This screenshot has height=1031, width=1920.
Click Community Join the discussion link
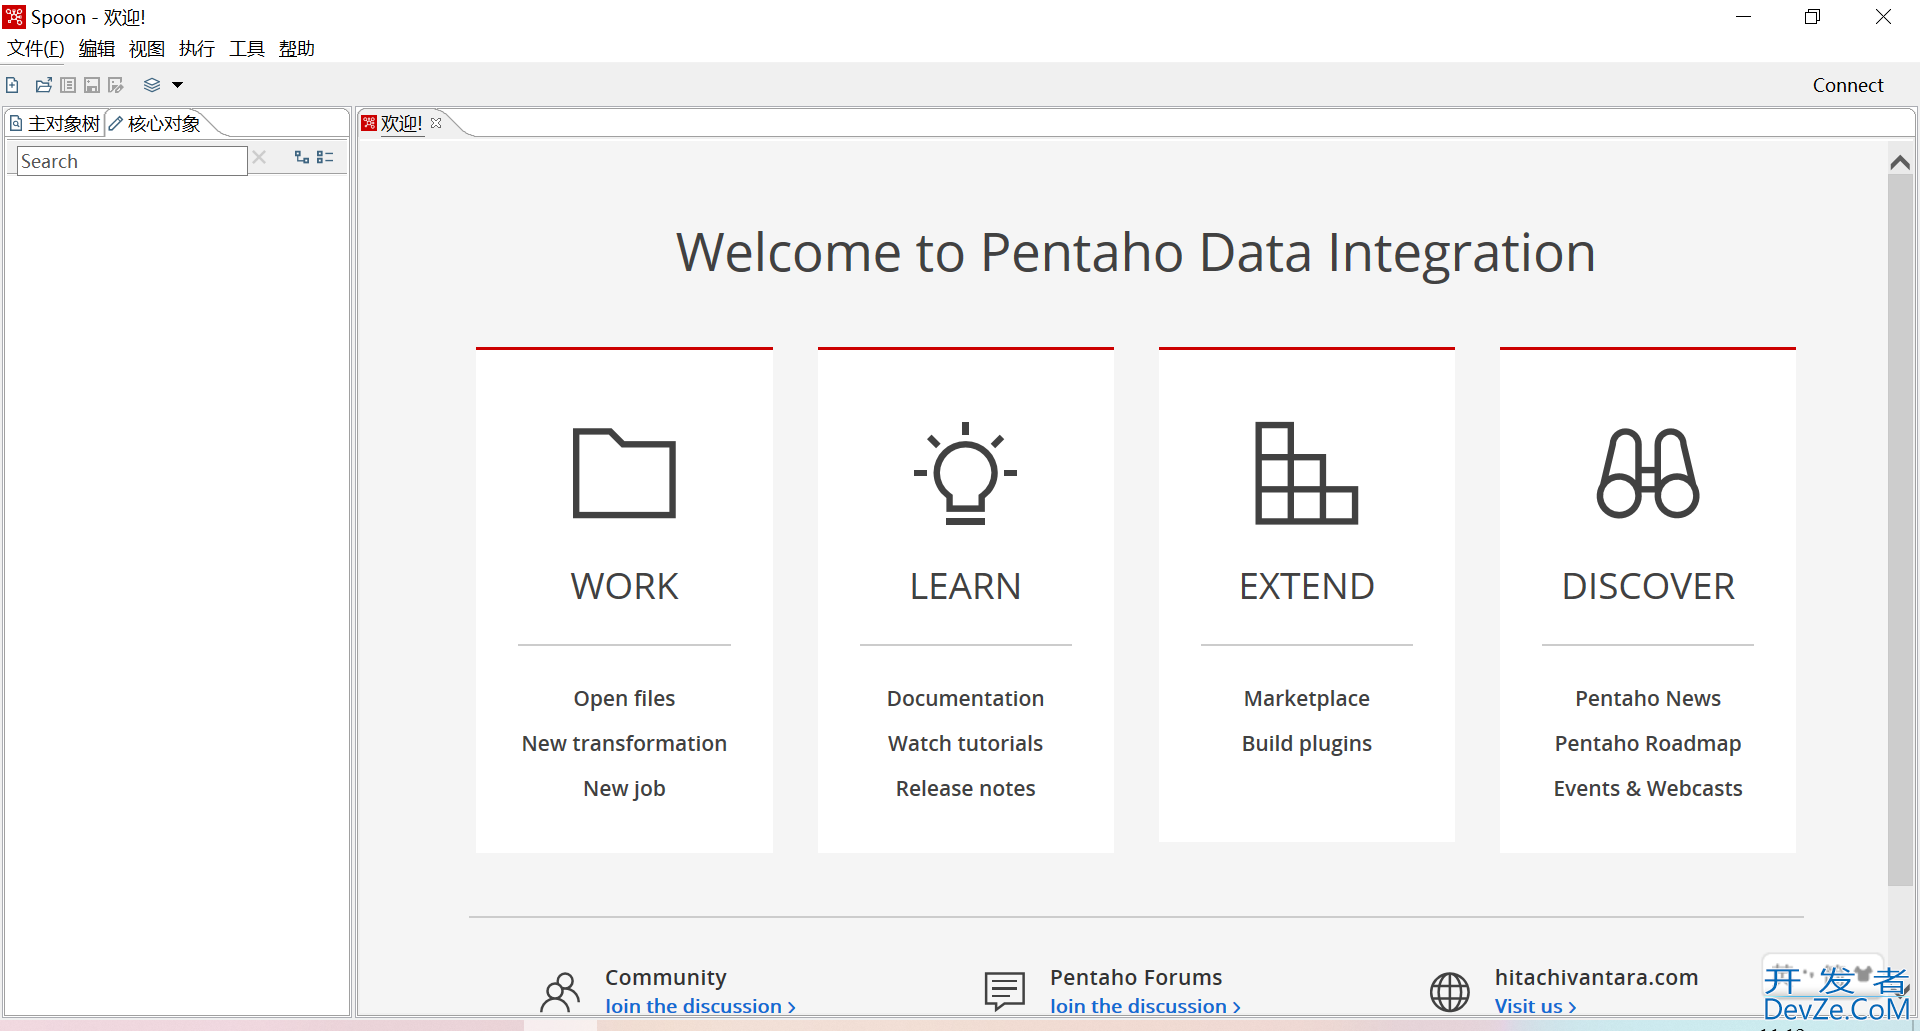pos(700,1006)
